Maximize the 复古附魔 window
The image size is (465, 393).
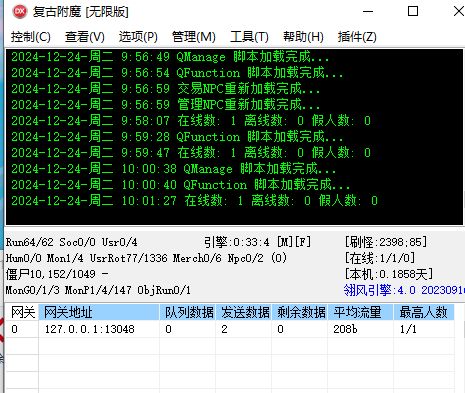(413, 11)
